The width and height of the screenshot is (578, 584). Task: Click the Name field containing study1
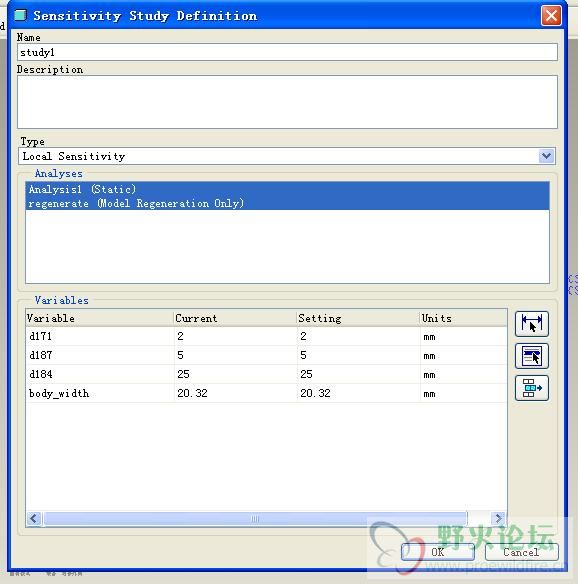(x=287, y=52)
